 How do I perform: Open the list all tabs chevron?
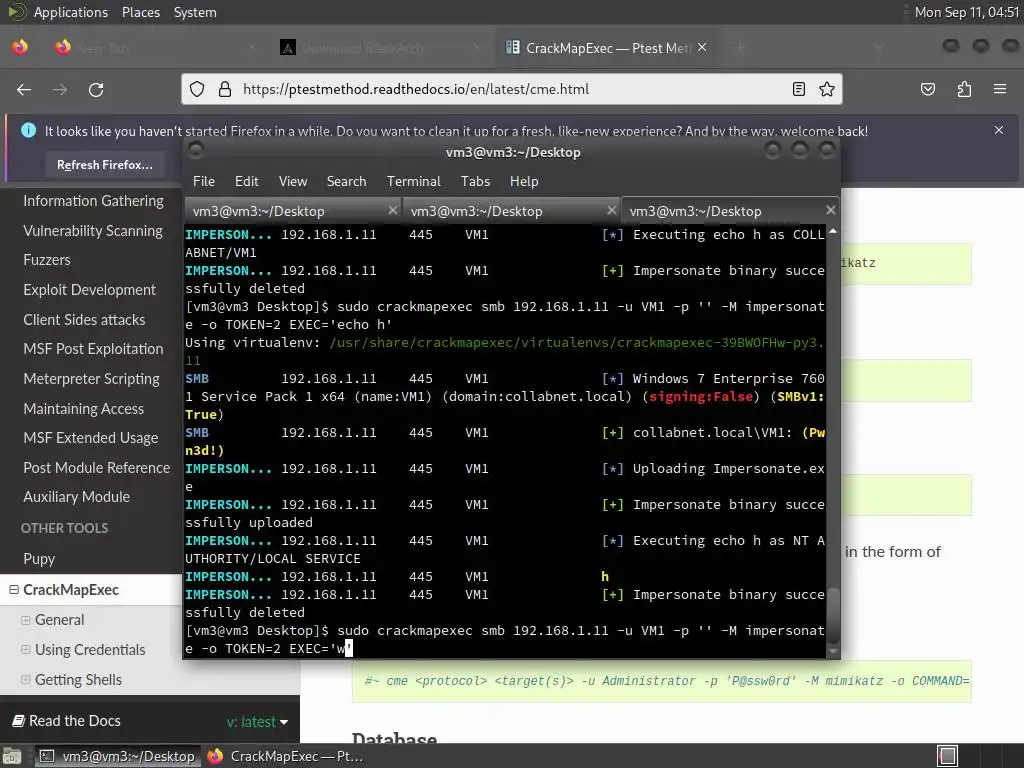(x=879, y=47)
